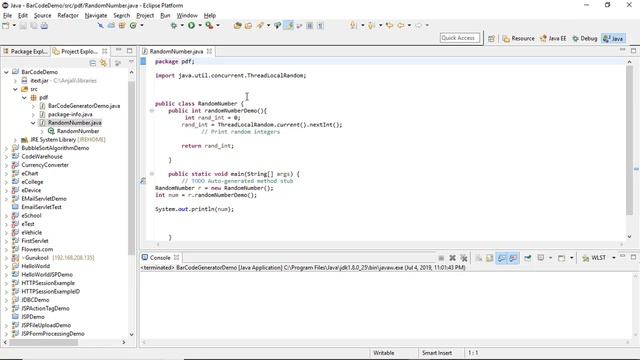Switch to the Java EE perspective

tap(553, 38)
